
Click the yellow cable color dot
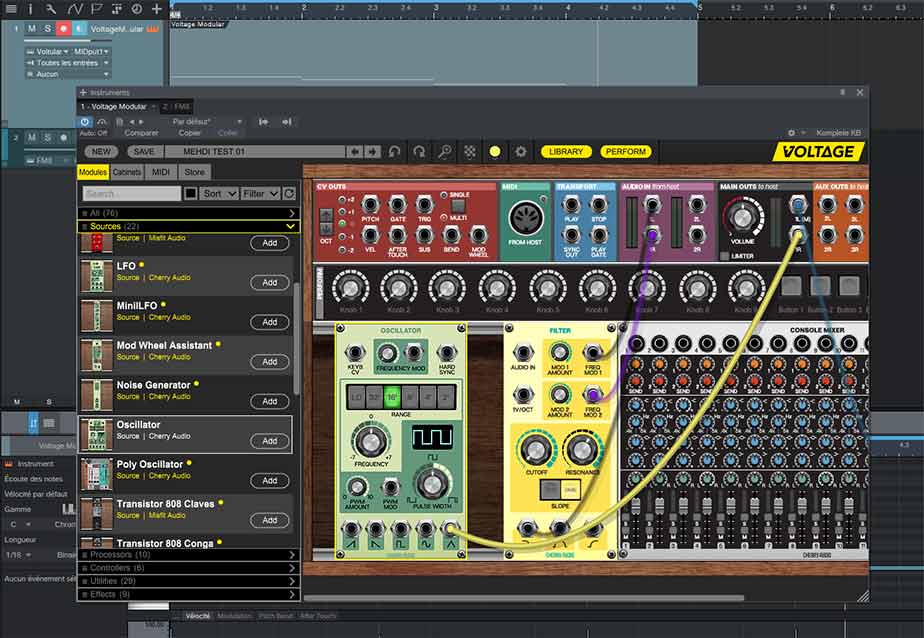point(495,151)
